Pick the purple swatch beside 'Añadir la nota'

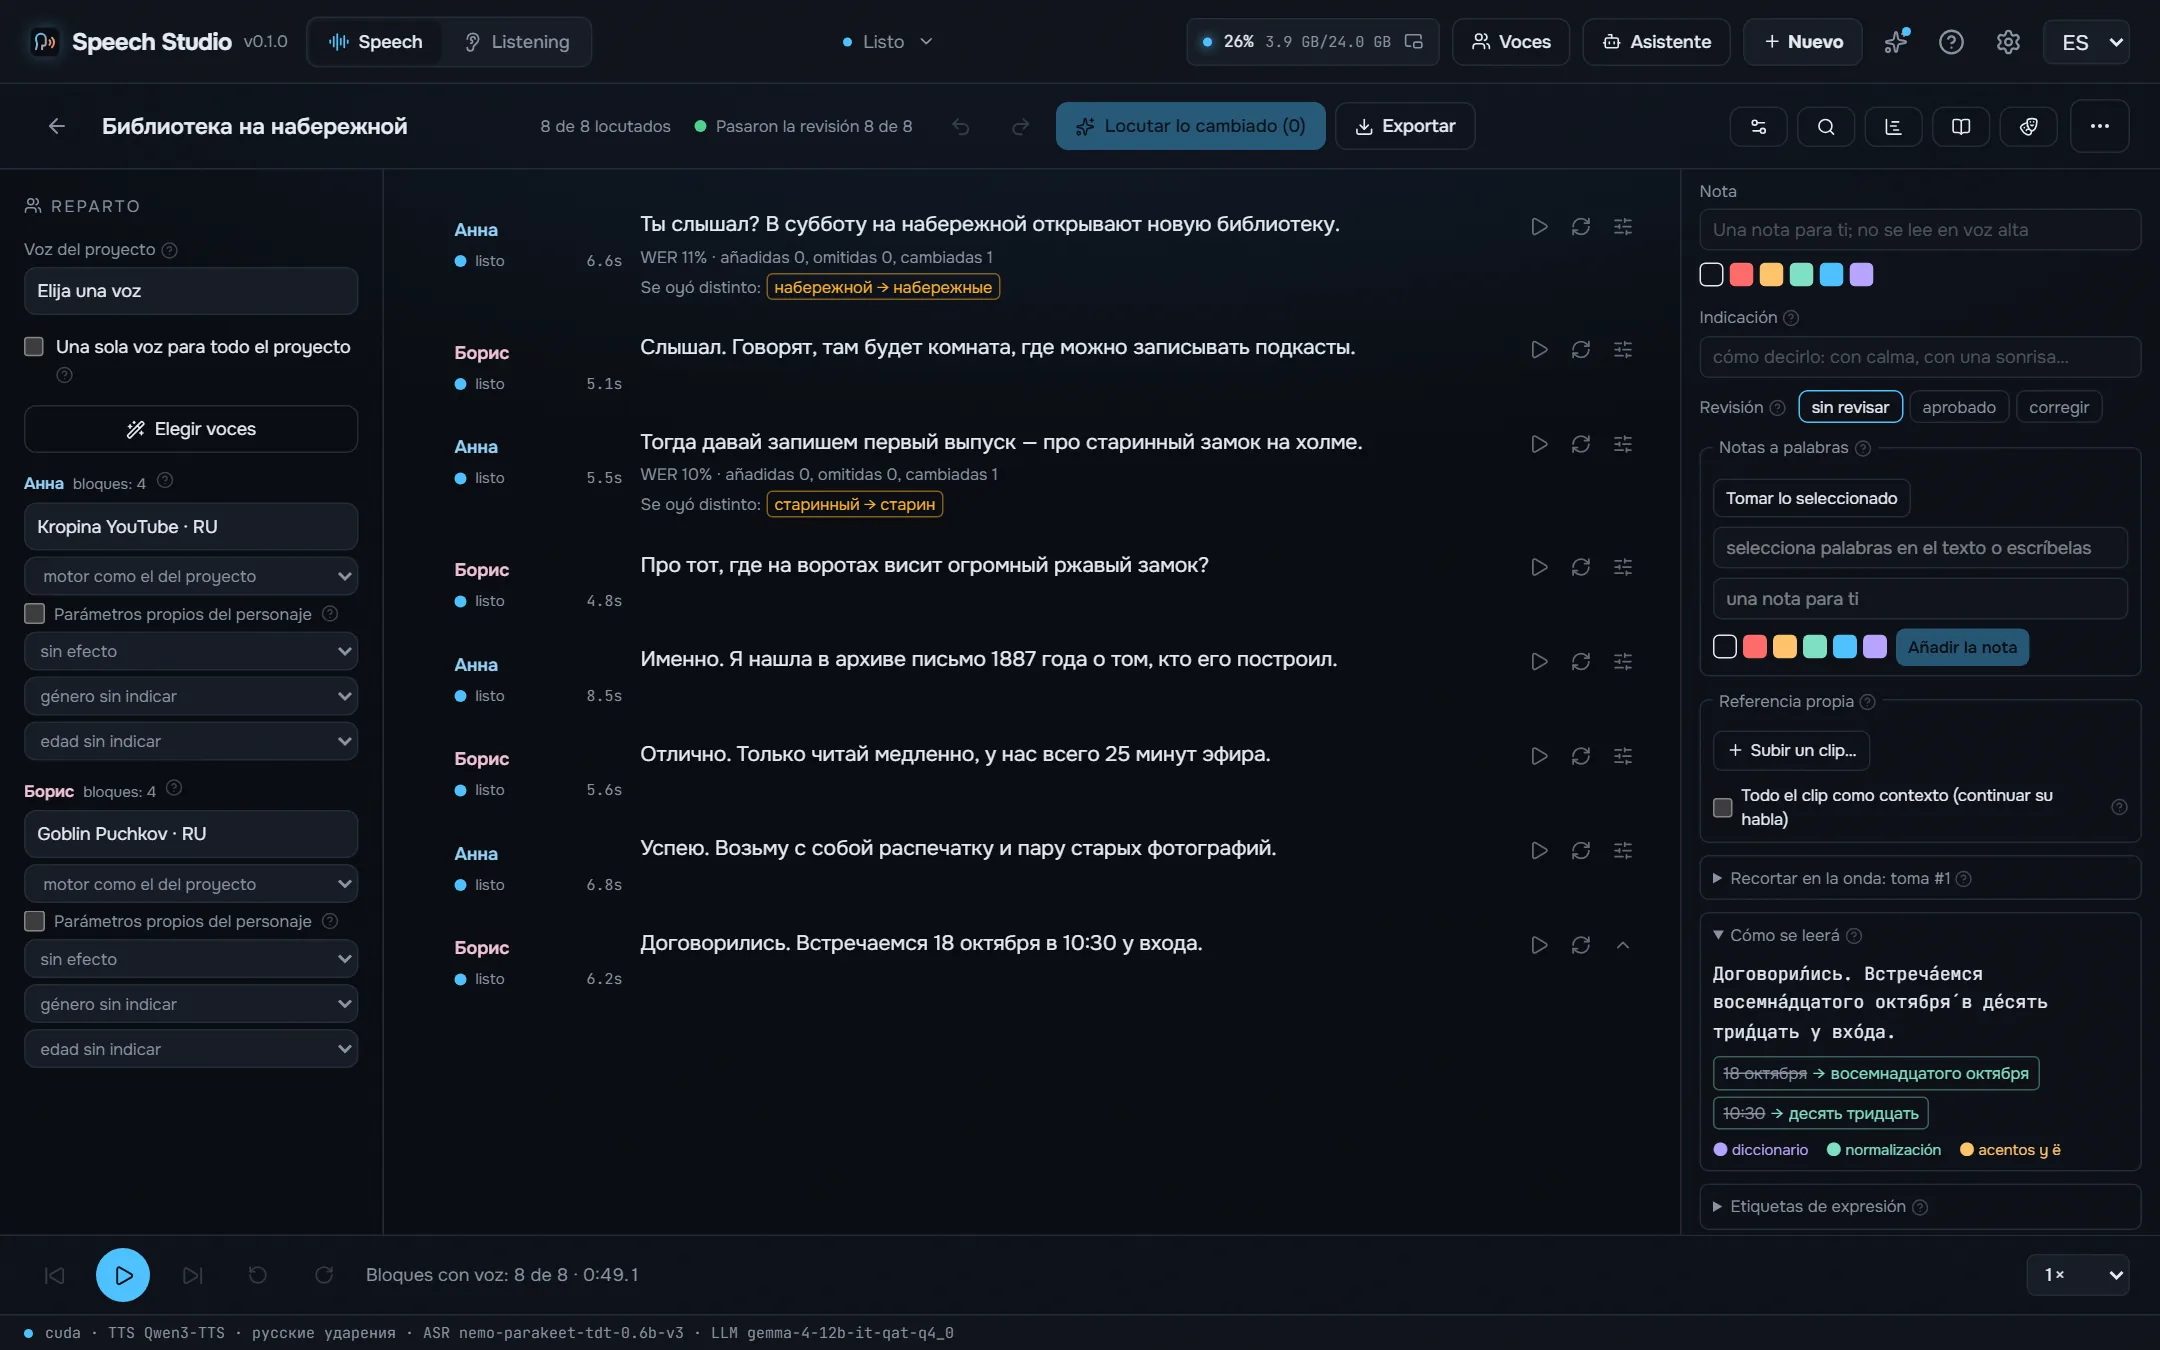click(x=1875, y=647)
